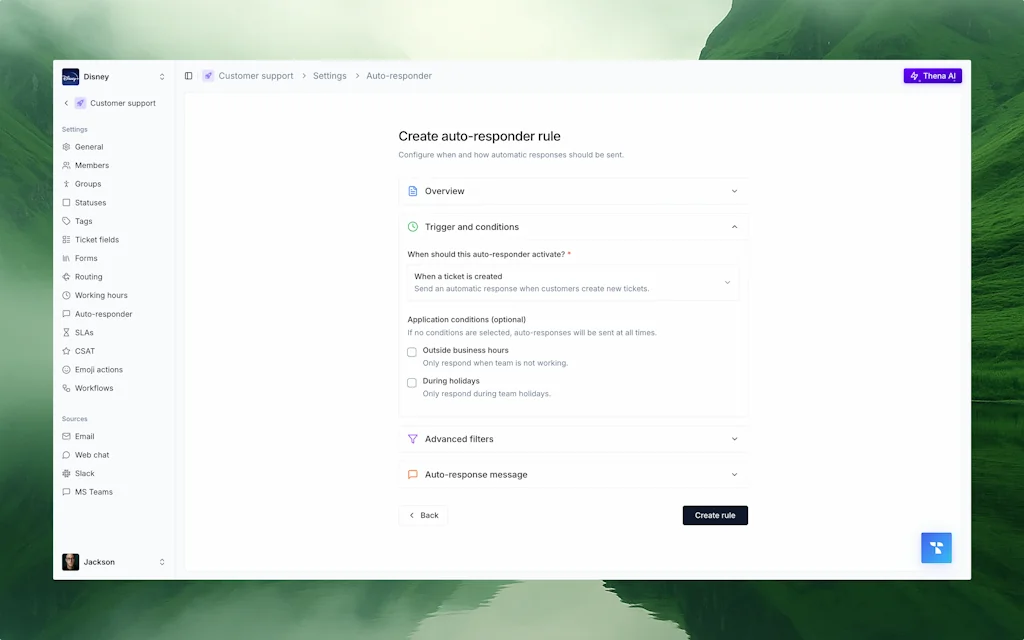
Task: Navigate to Settings via the breadcrumb
Action: pos(330,75)
